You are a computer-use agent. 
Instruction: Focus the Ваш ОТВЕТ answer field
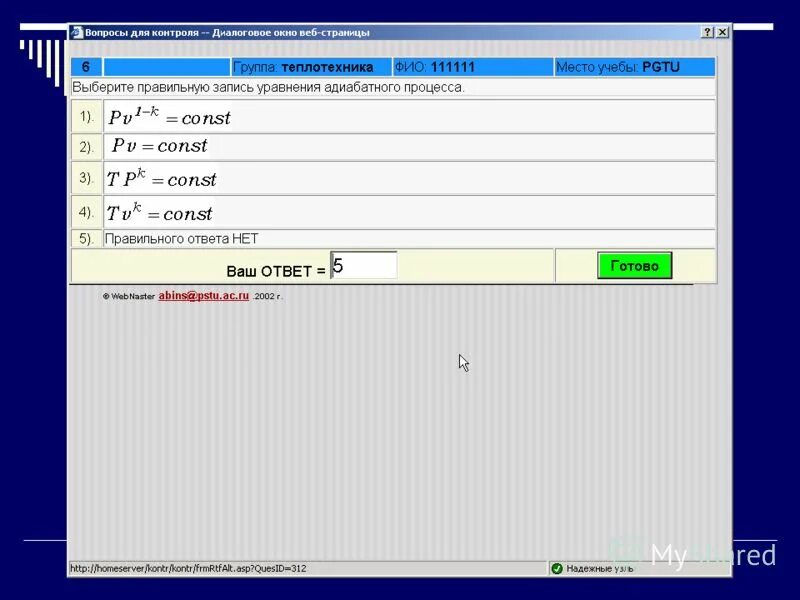pyautogui.click(x=364, y=265)
